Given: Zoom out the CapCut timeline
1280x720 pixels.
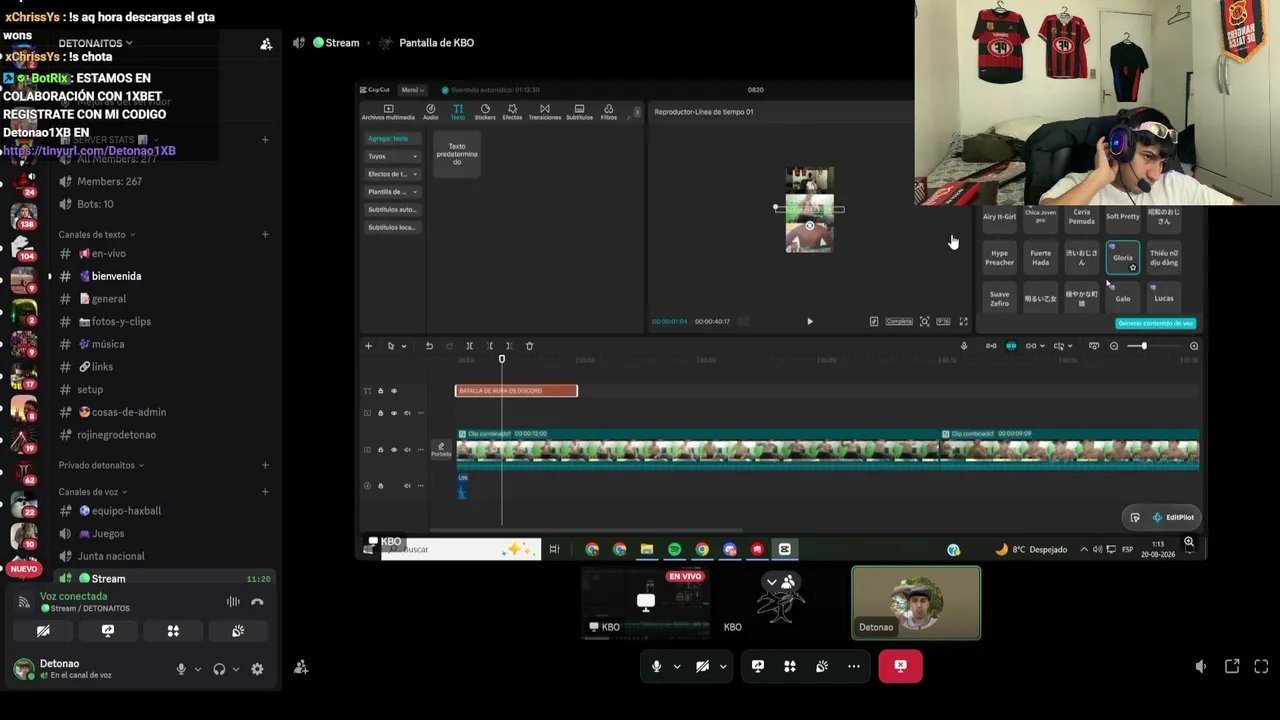Looking at the screenshot, I should (x=1114, y=346).
